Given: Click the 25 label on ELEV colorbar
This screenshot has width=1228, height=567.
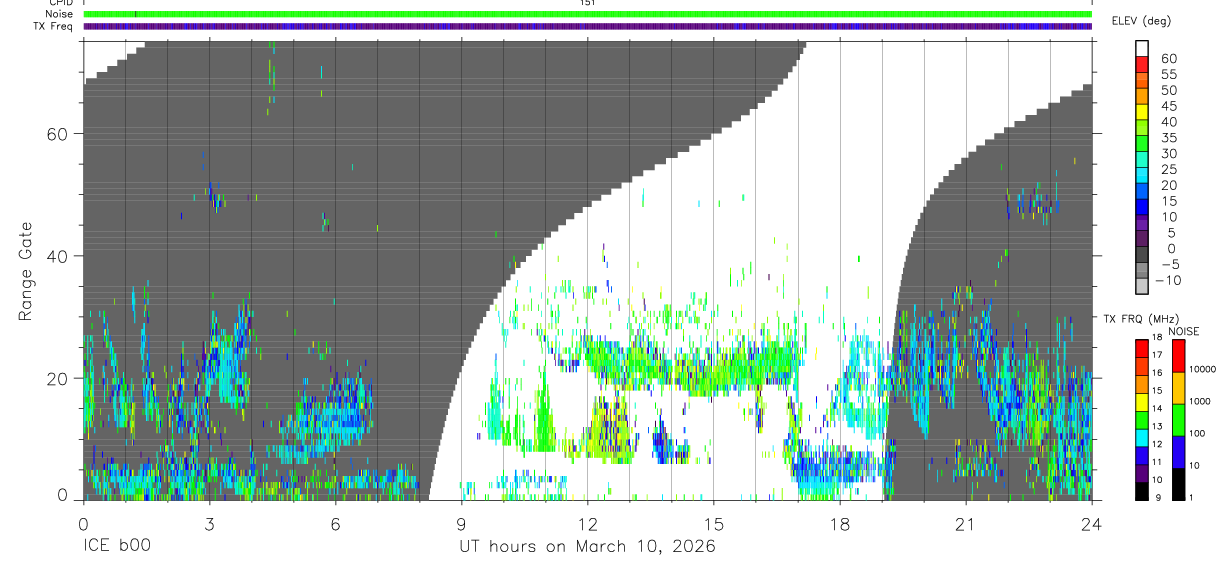Looking at the screenshot, I should tap(1169, 169).
